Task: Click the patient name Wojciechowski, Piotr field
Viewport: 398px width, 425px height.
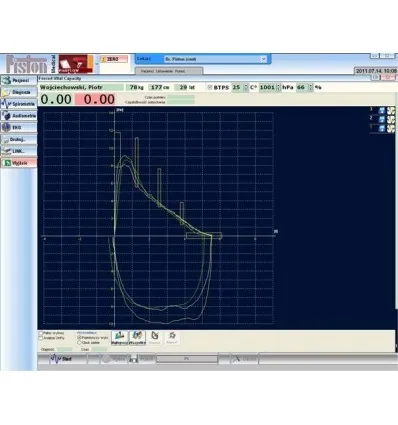Action: (x=81, y=87)
